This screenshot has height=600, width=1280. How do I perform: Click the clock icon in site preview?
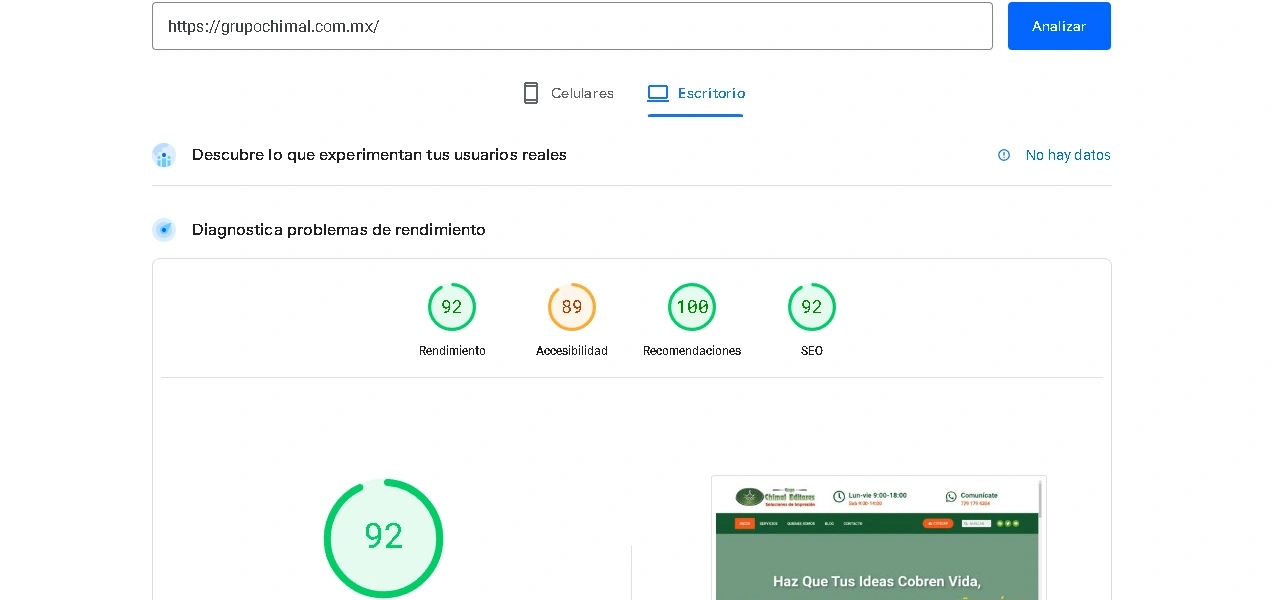pyautogui.click(x=839, y=496)
